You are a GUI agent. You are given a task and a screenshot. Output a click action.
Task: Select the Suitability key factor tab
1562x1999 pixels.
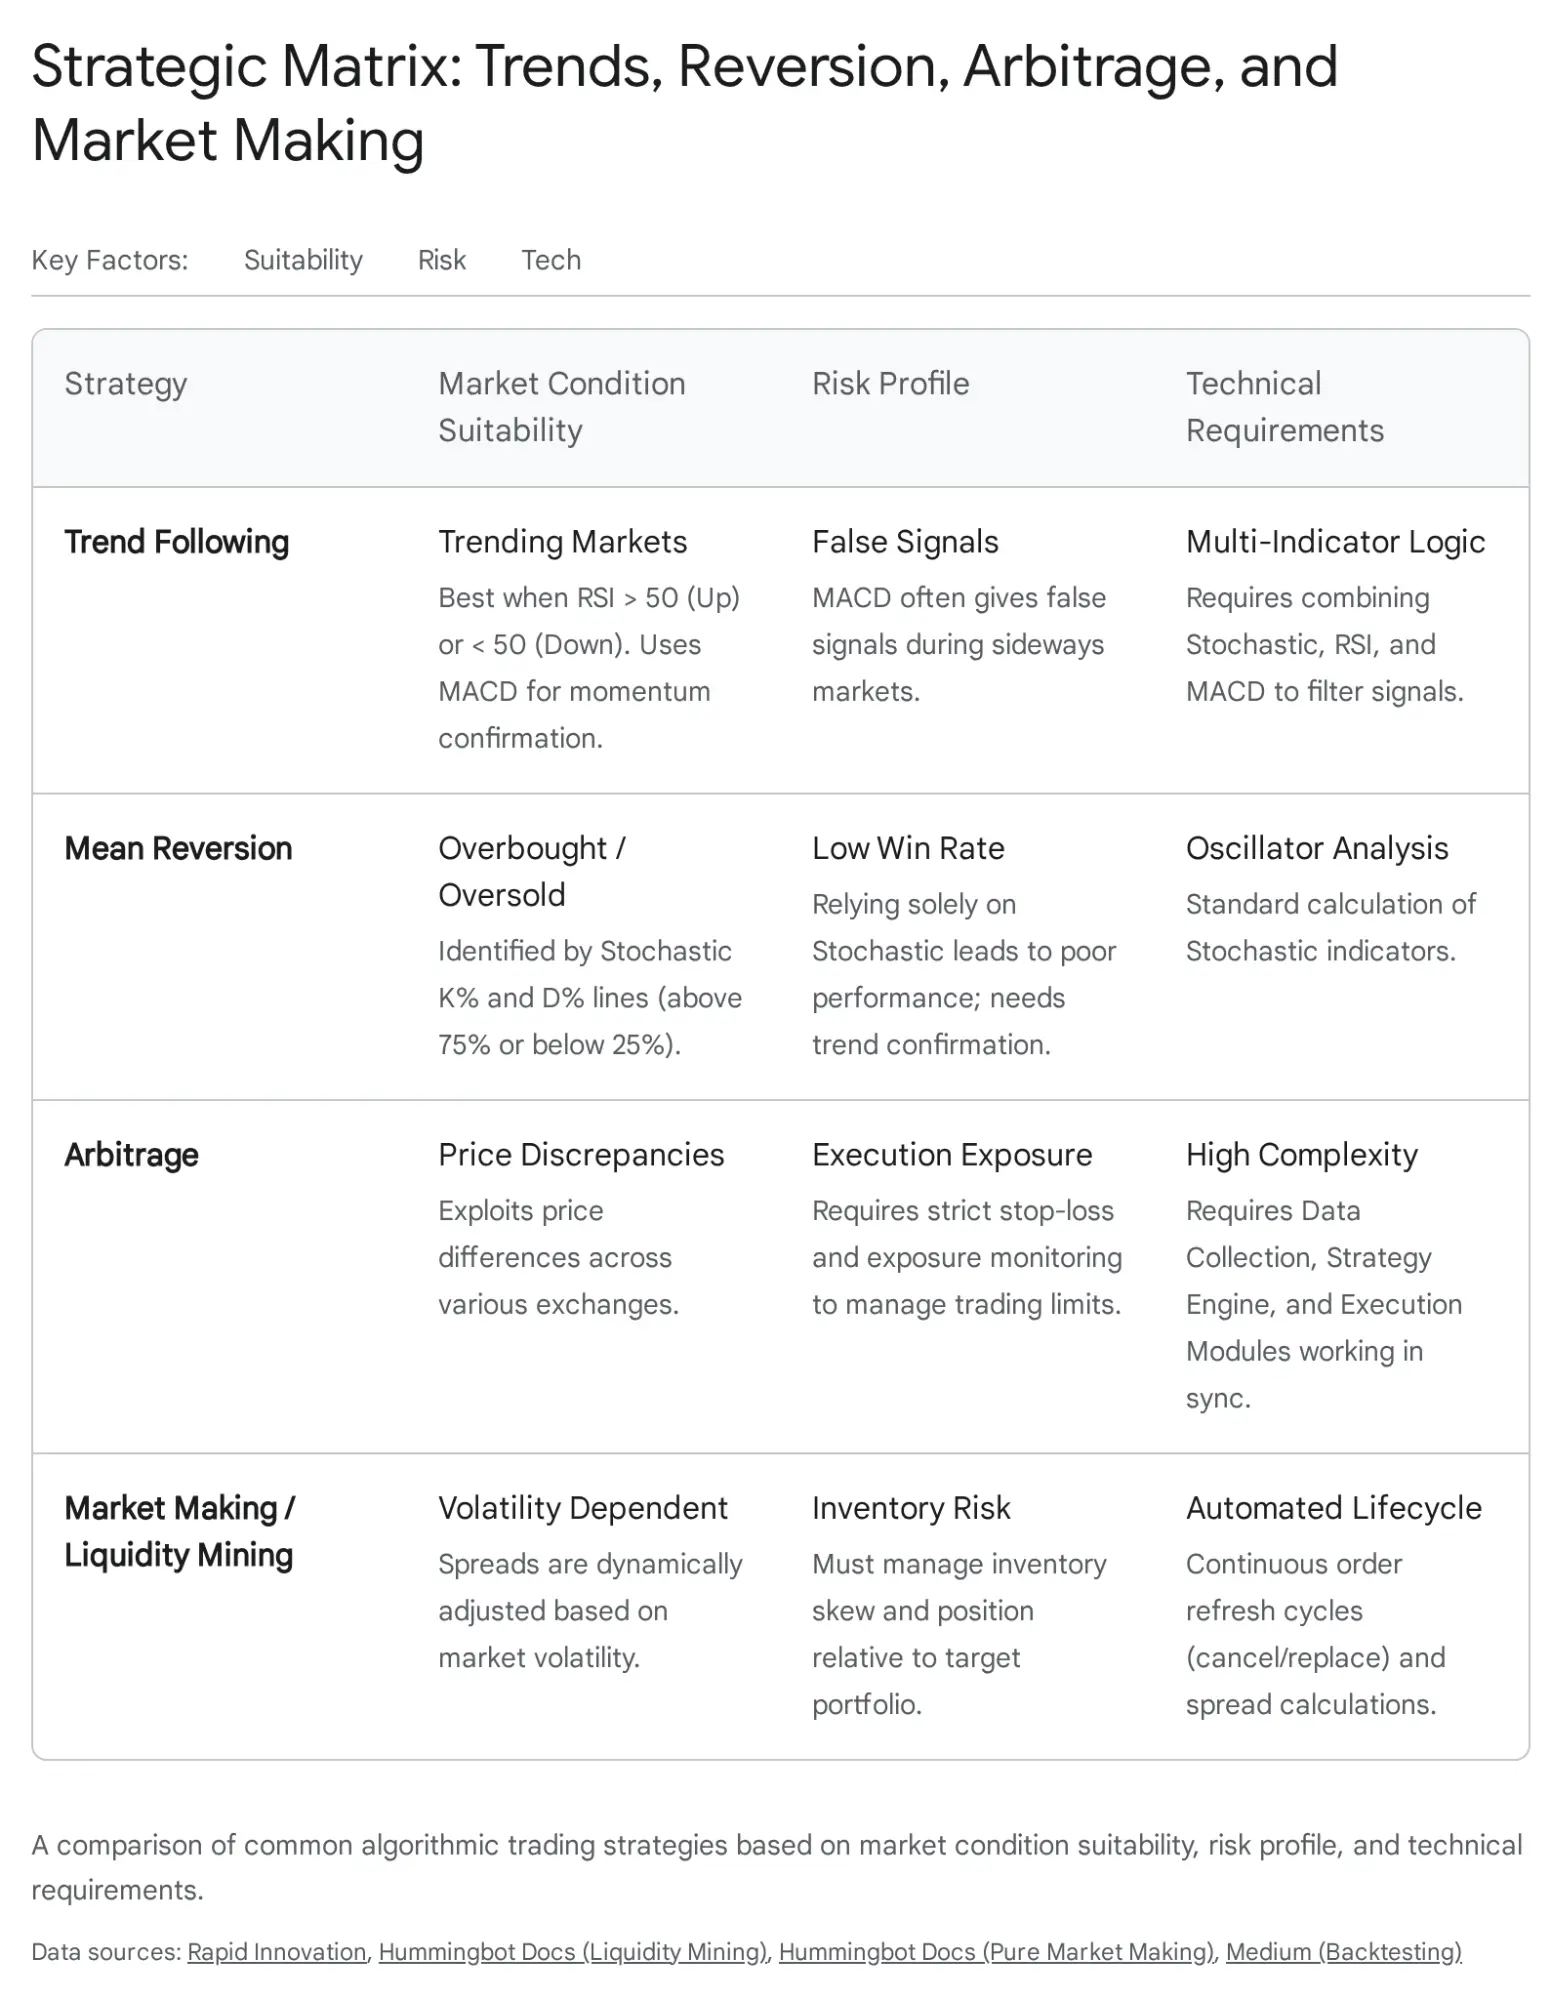point(303,260)
